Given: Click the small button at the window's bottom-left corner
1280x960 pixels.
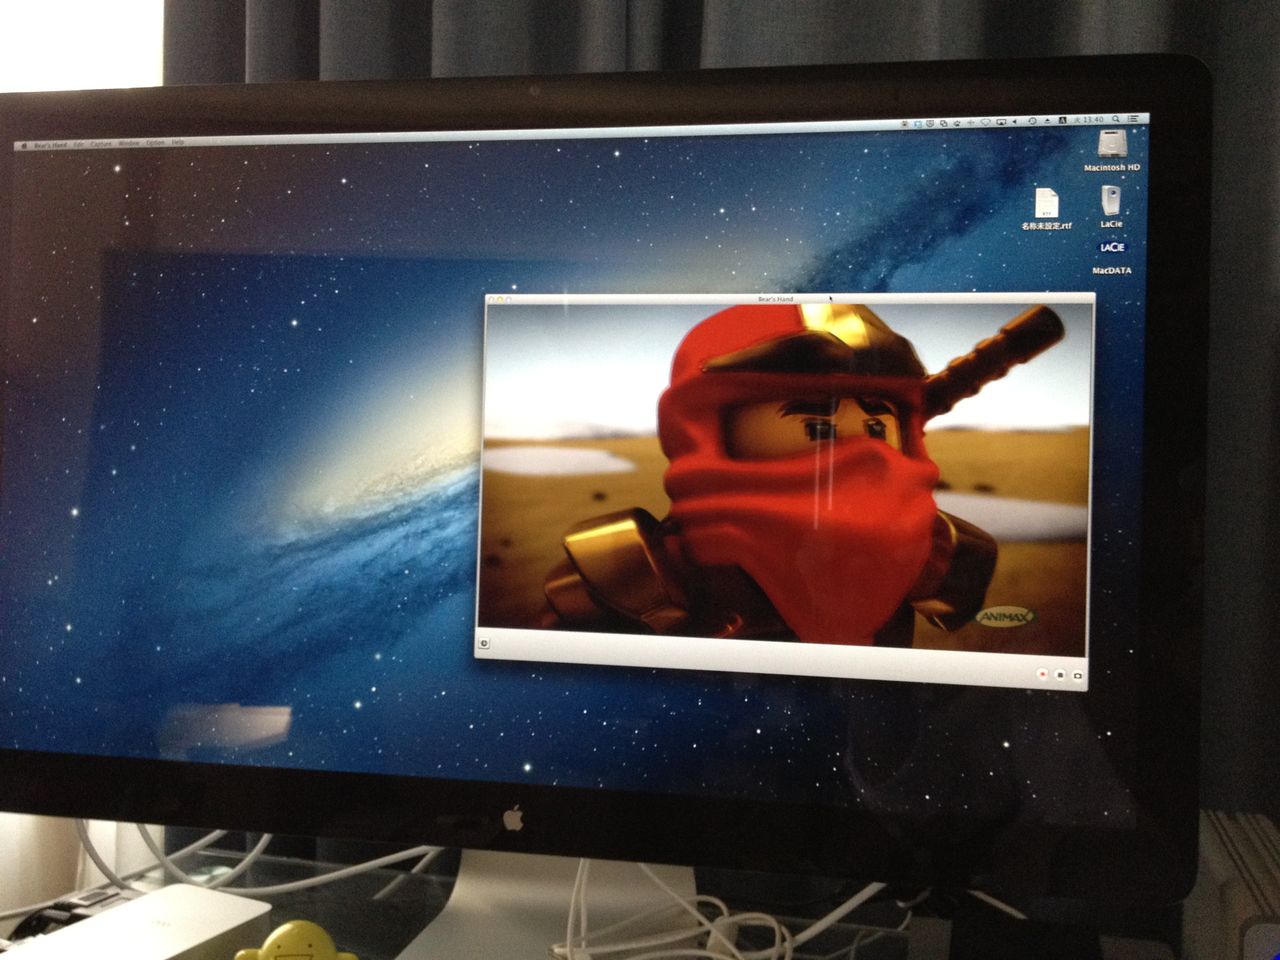Looking at the screenshot, I should click(x=484, y=643).
